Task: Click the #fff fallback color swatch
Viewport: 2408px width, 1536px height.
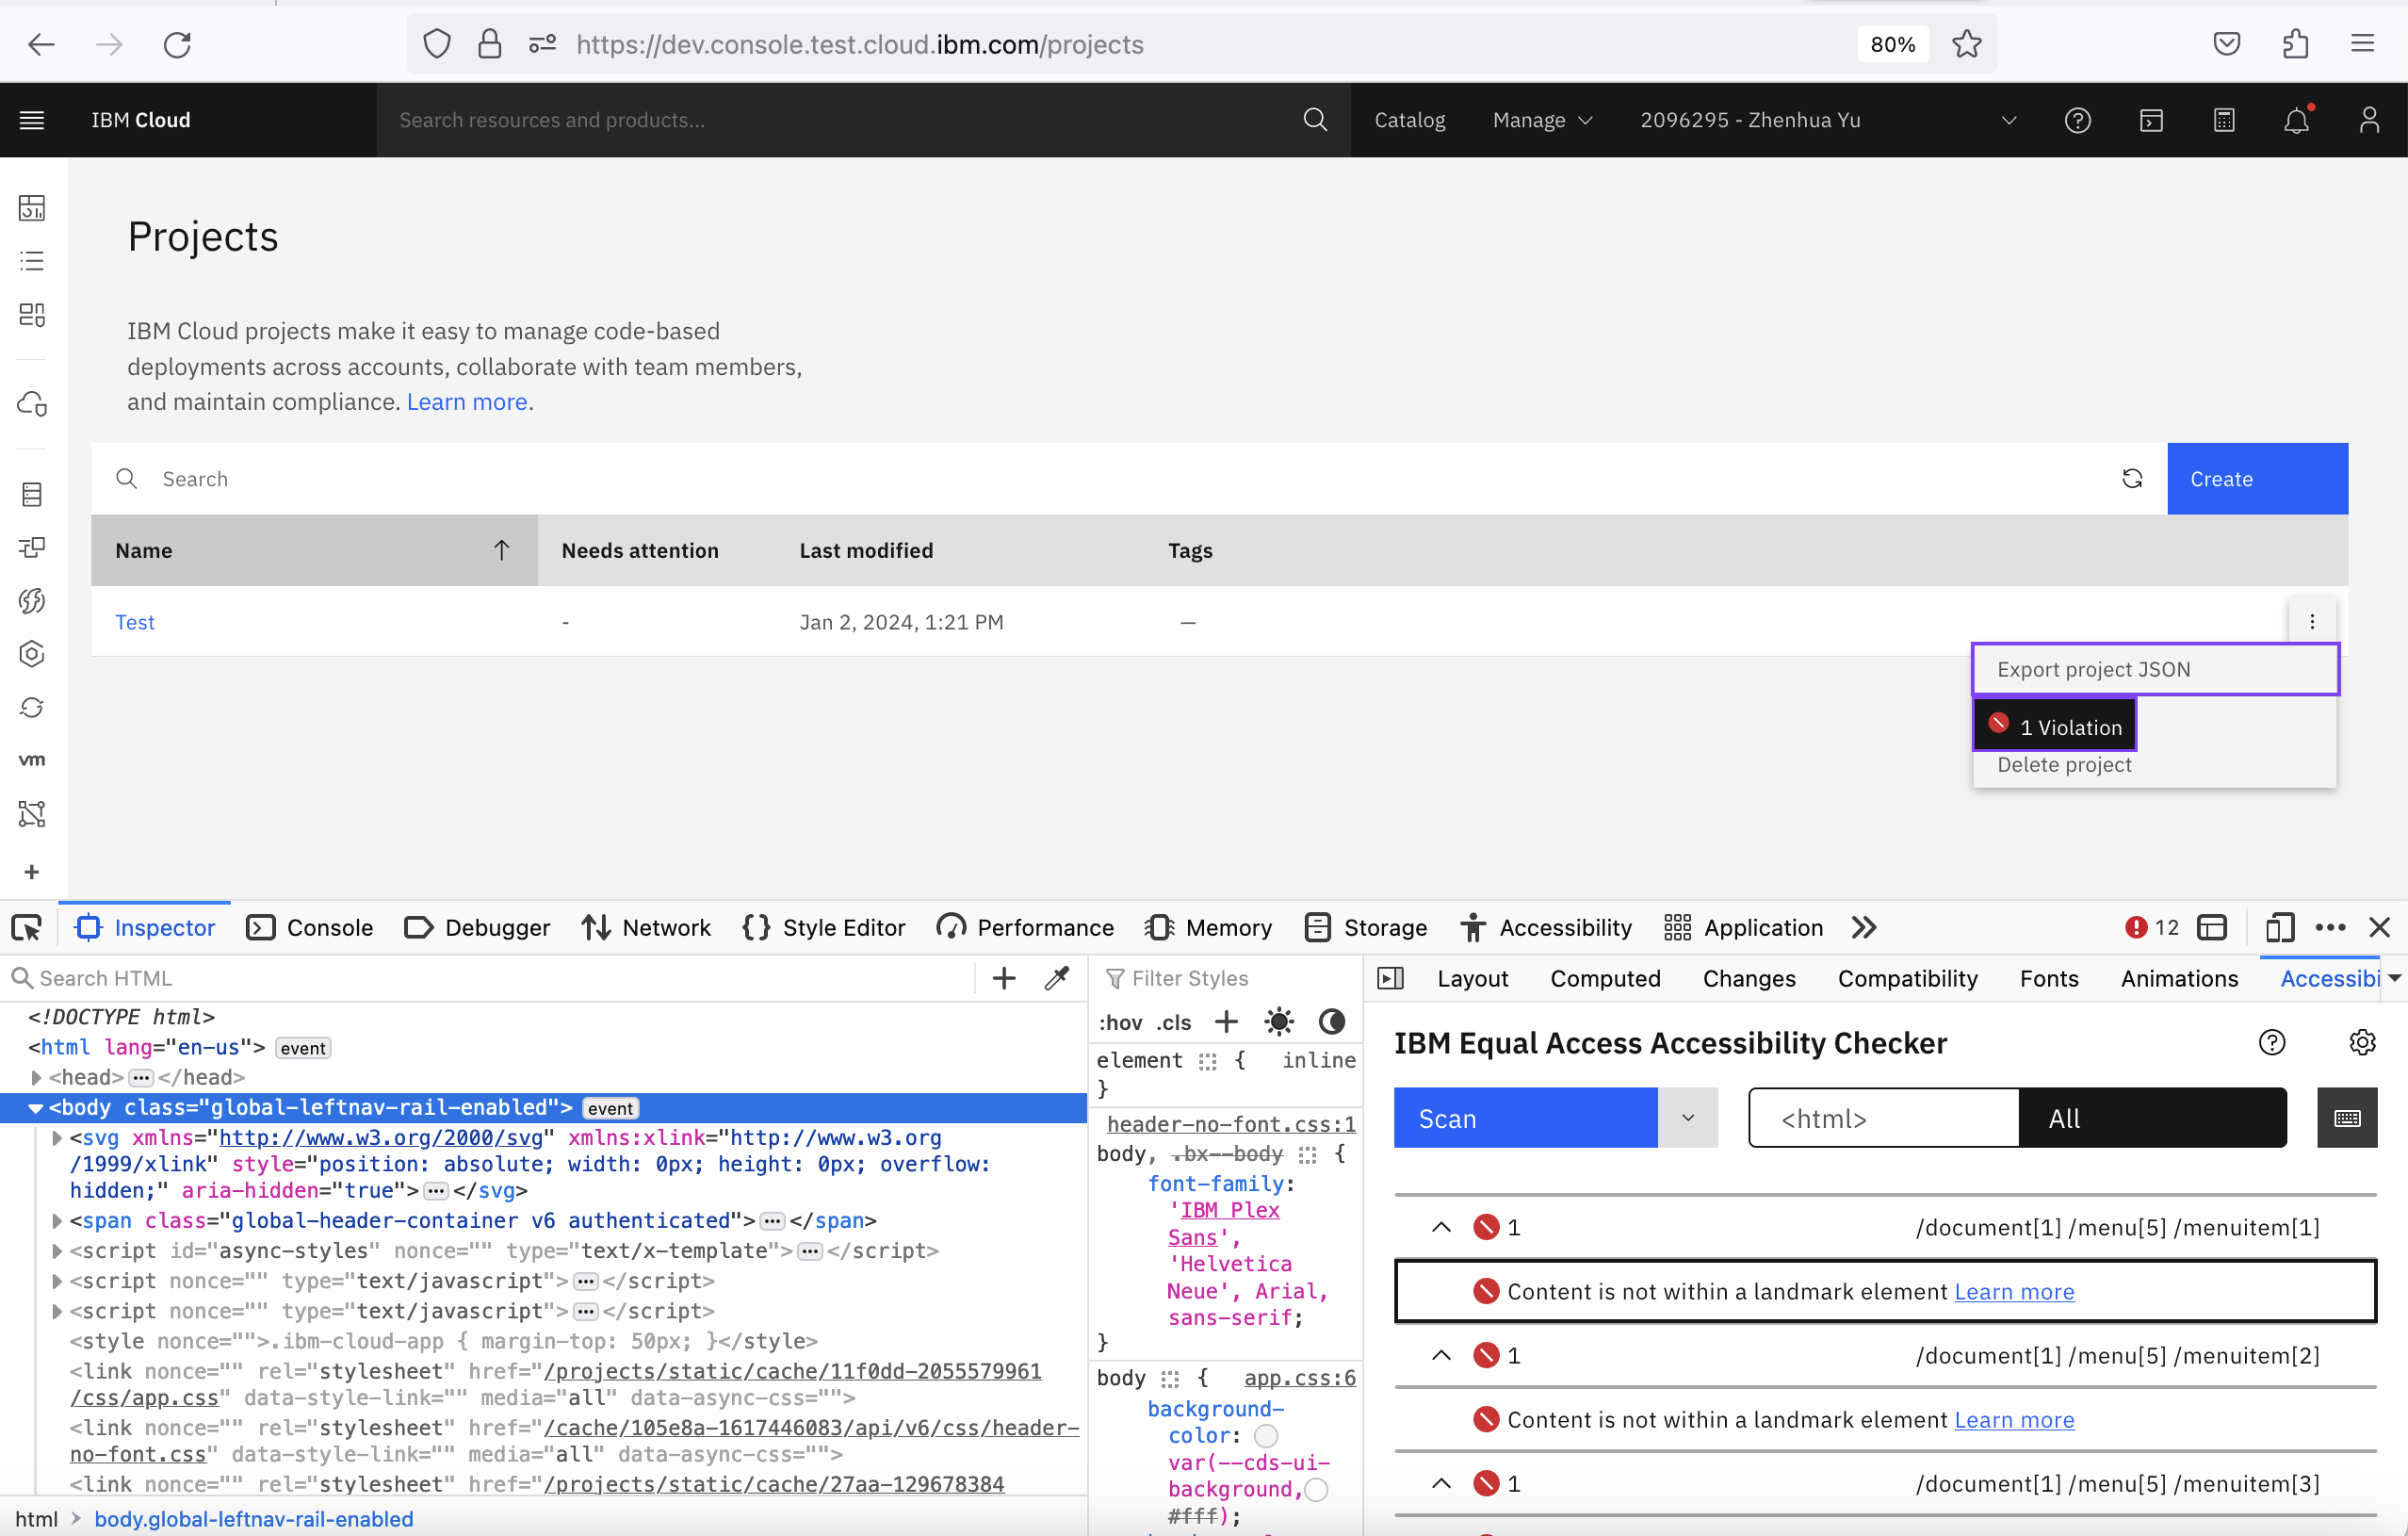Action: 1317,1490
